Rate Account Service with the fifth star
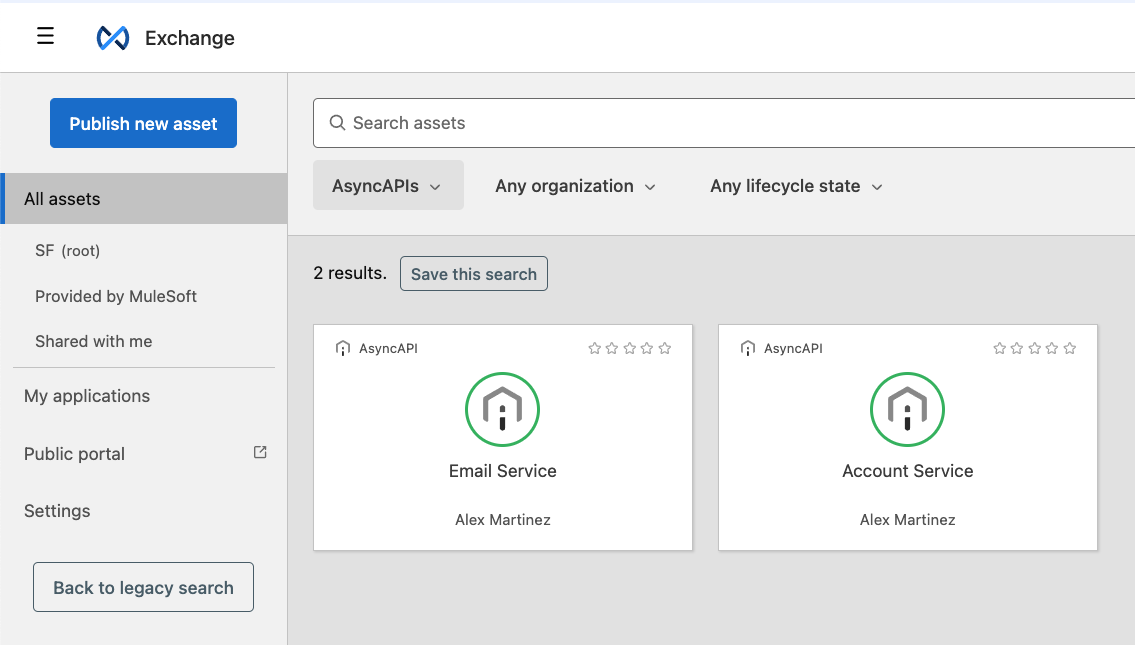This screenshot has width=1135, height=645. point(1070,348)
